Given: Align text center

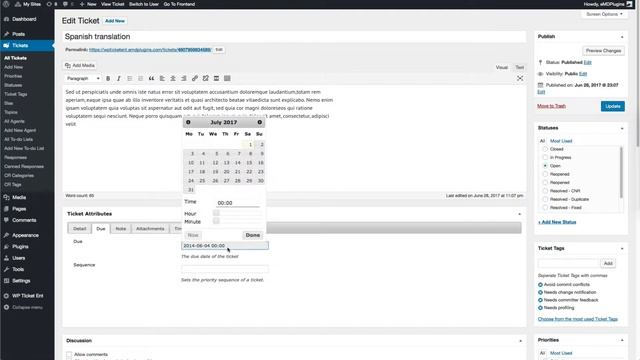Looking at the screenshot, I should [173, 78].
